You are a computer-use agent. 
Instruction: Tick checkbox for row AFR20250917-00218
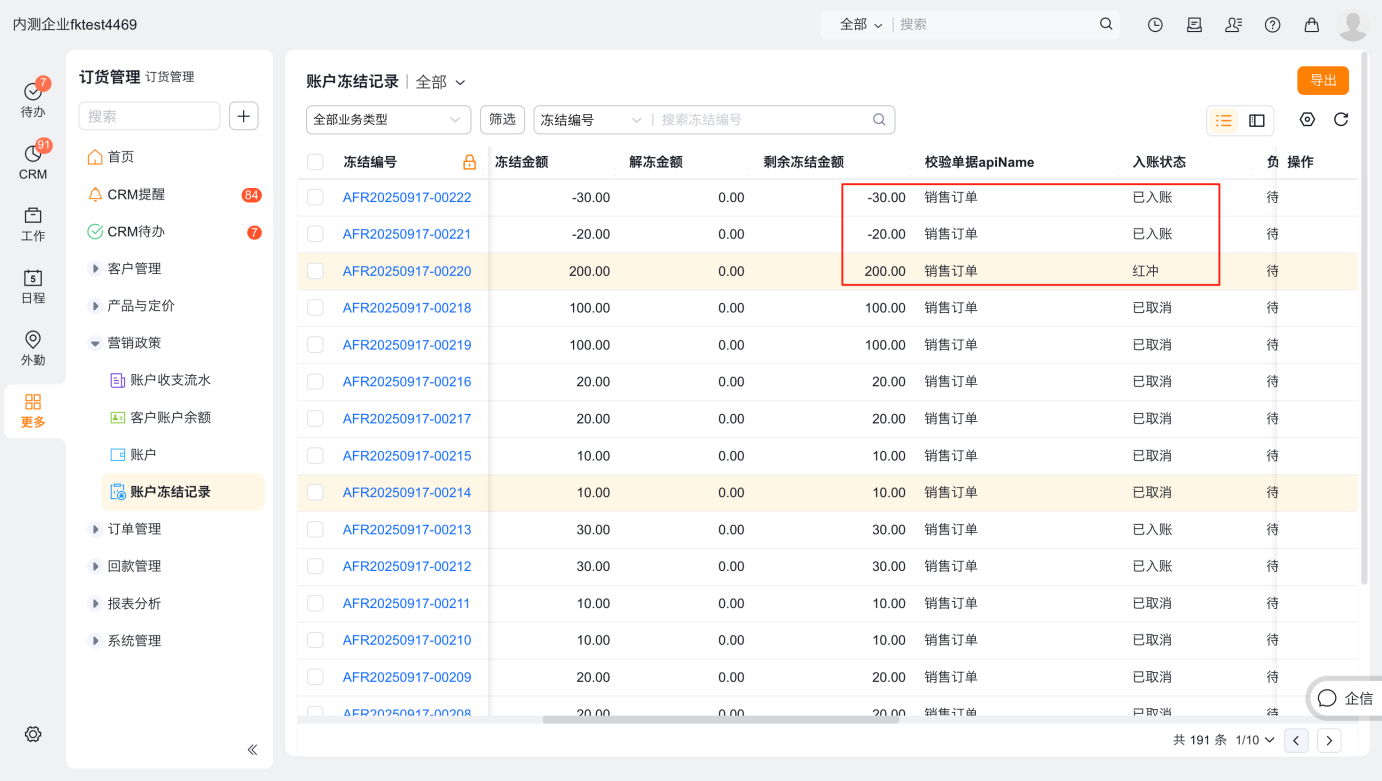coord(315,308)
